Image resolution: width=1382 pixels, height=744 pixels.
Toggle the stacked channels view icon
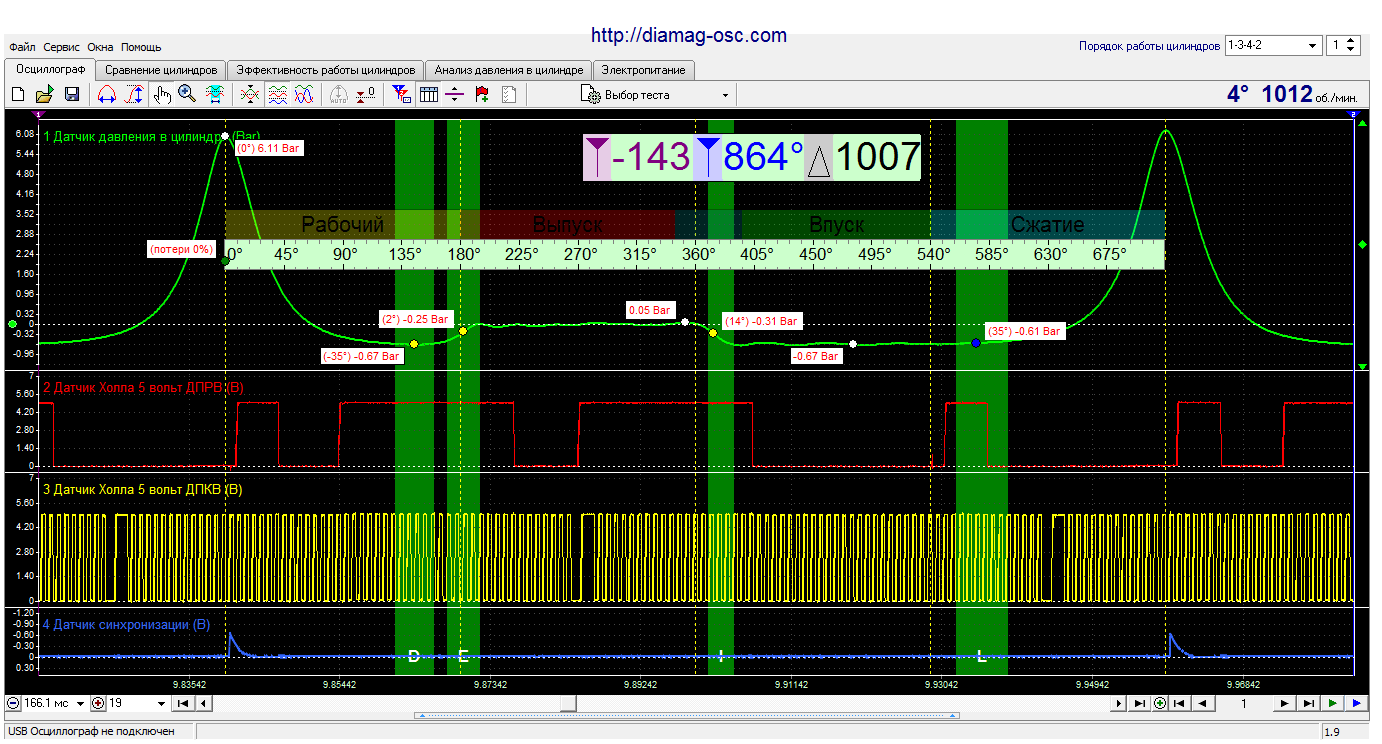pyautogui.click(x=278, y=95)
